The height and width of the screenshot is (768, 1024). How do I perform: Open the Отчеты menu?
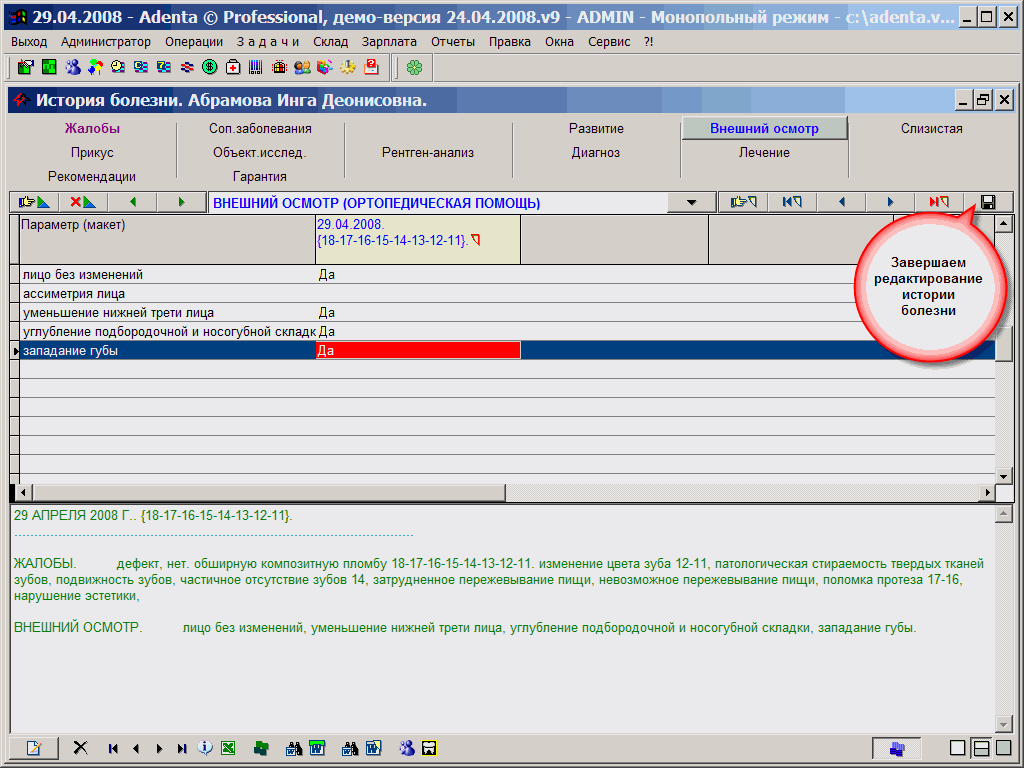coord(453,41)
